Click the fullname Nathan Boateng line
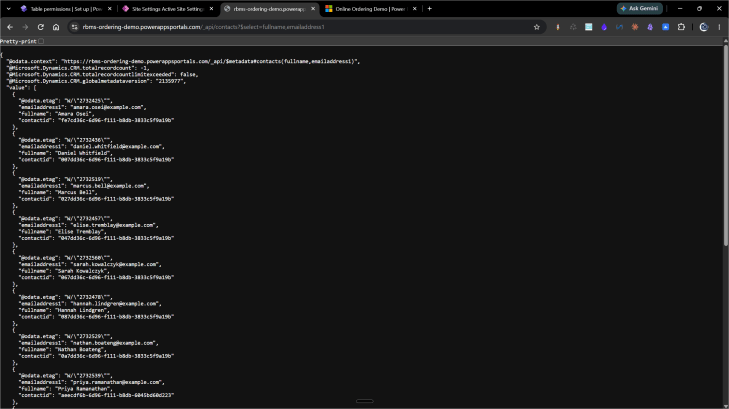 click(x=62, y=349)
